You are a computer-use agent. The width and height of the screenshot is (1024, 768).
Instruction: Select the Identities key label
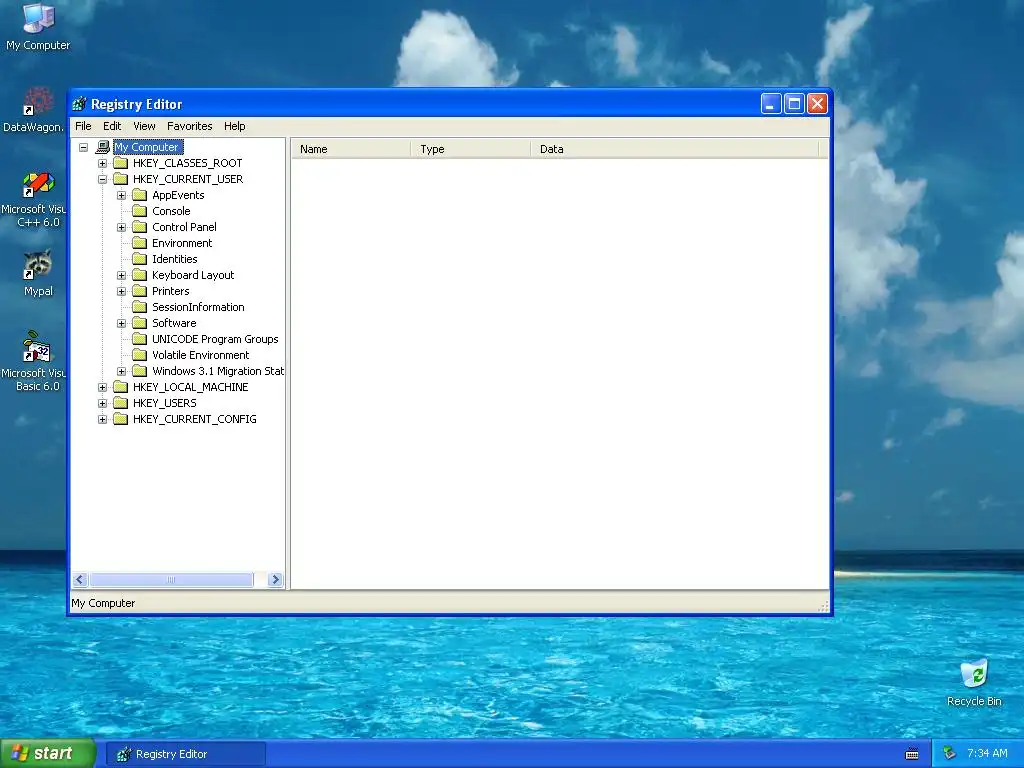click(x=174, y=259)
